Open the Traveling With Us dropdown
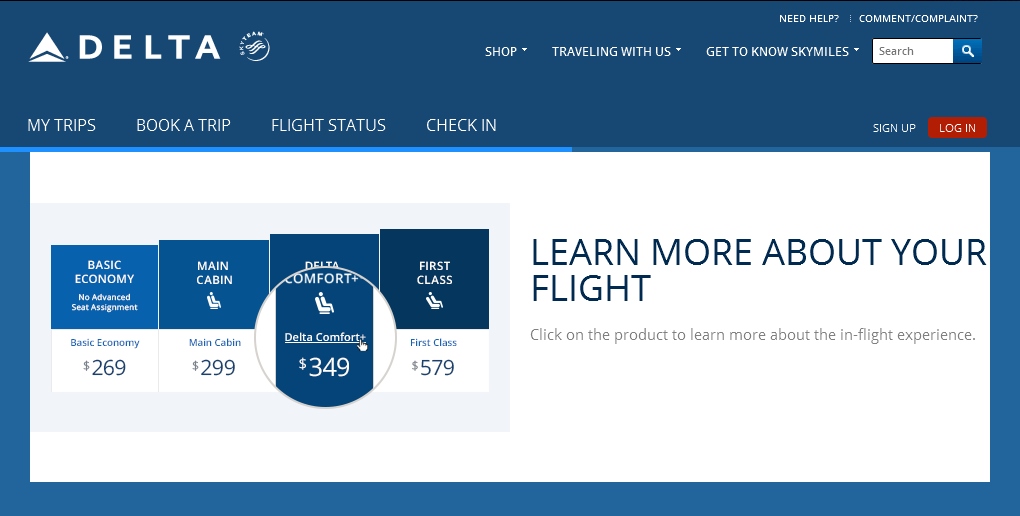The height and width of the screenshot is (516, 1020). pos(616,51)
